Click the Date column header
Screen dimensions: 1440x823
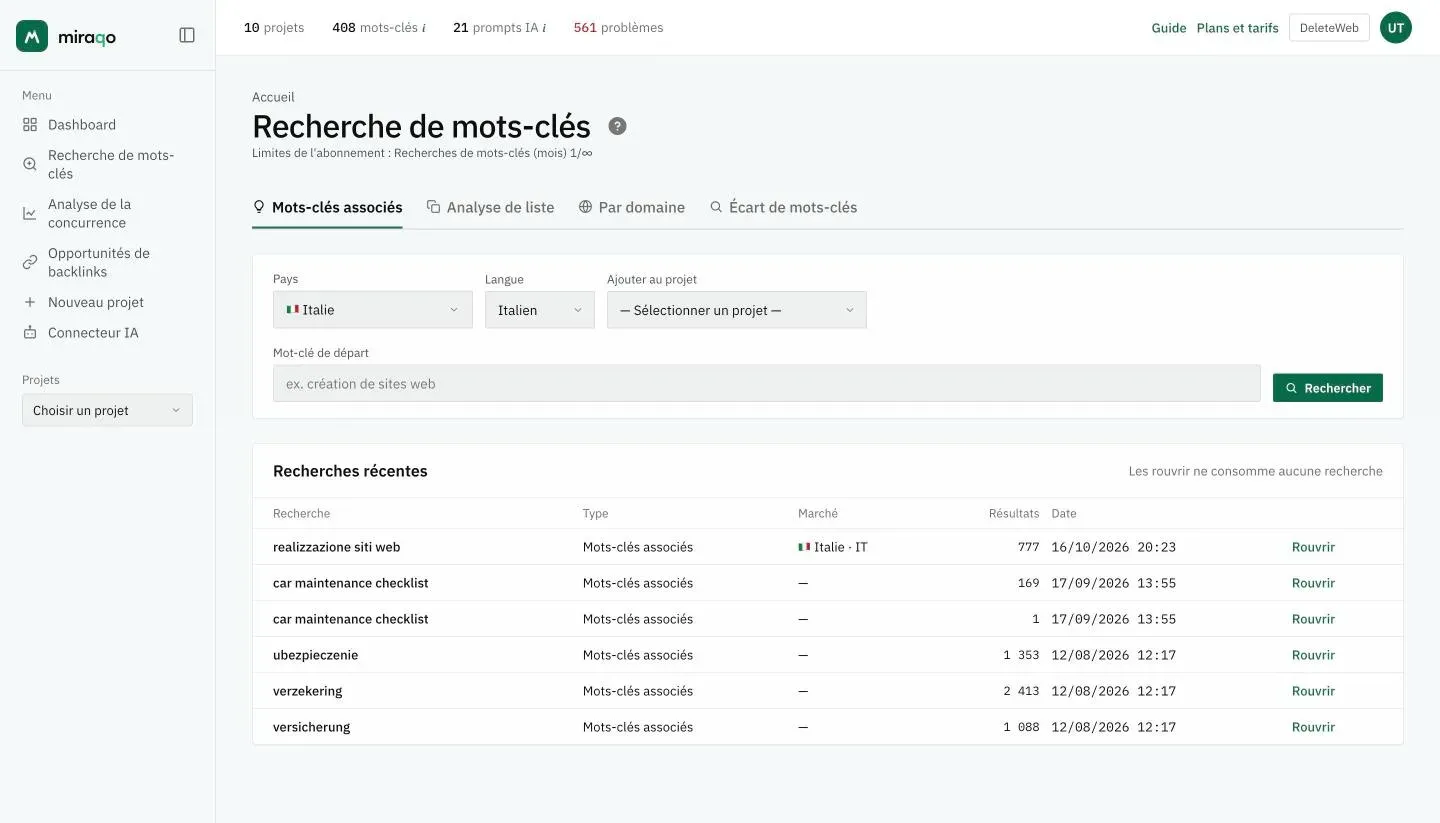pos(1064,513)
